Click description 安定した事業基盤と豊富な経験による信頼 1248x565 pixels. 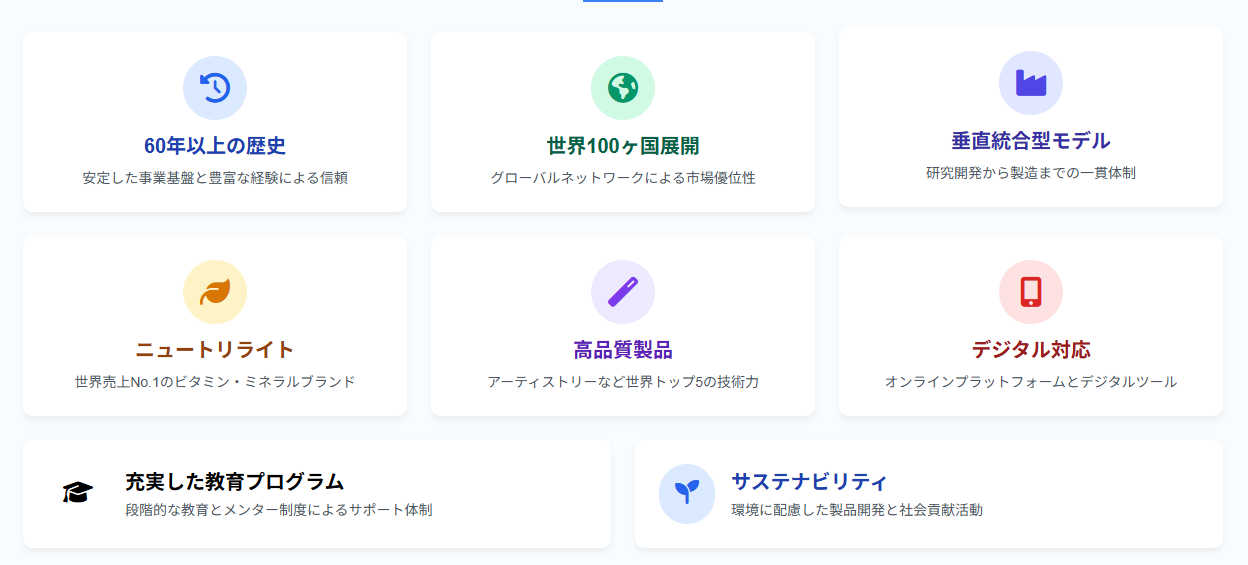click(x=215, y=178)
